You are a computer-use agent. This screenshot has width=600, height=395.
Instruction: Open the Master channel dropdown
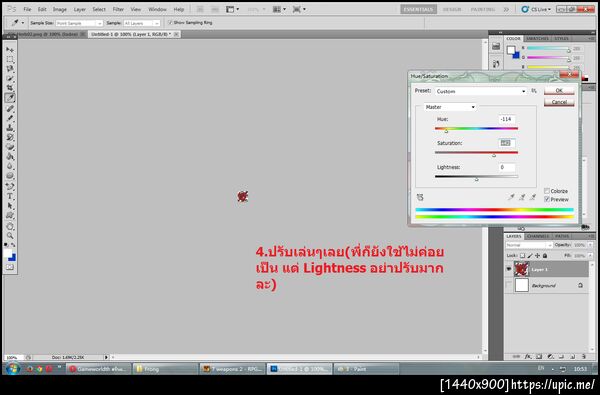point(450,107)
